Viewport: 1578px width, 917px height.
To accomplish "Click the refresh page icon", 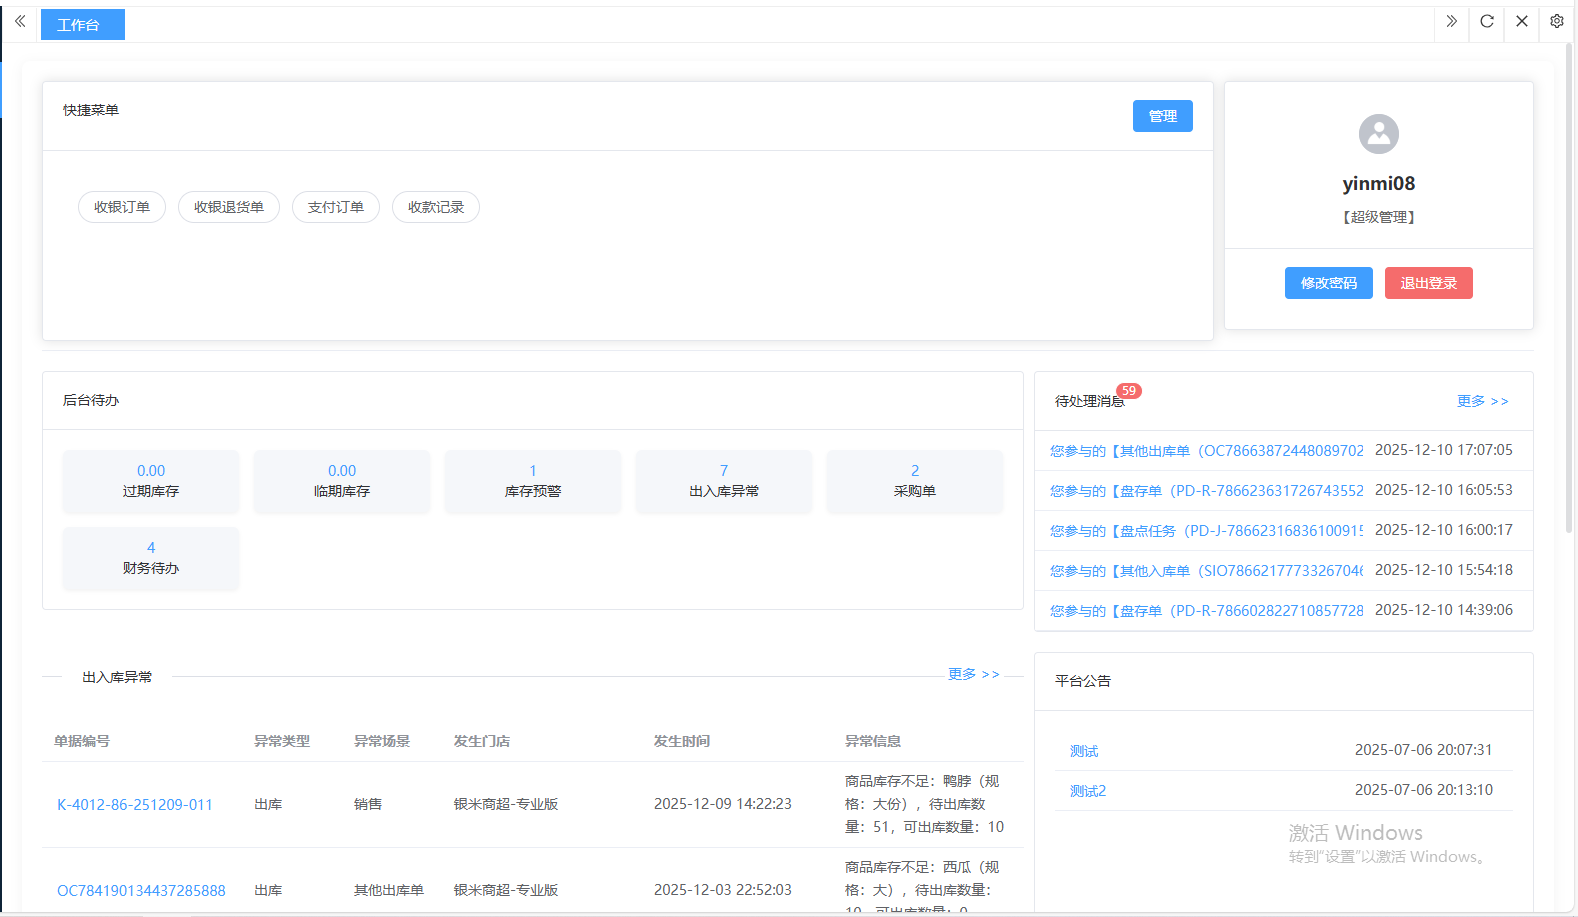I will point(1487,21).
